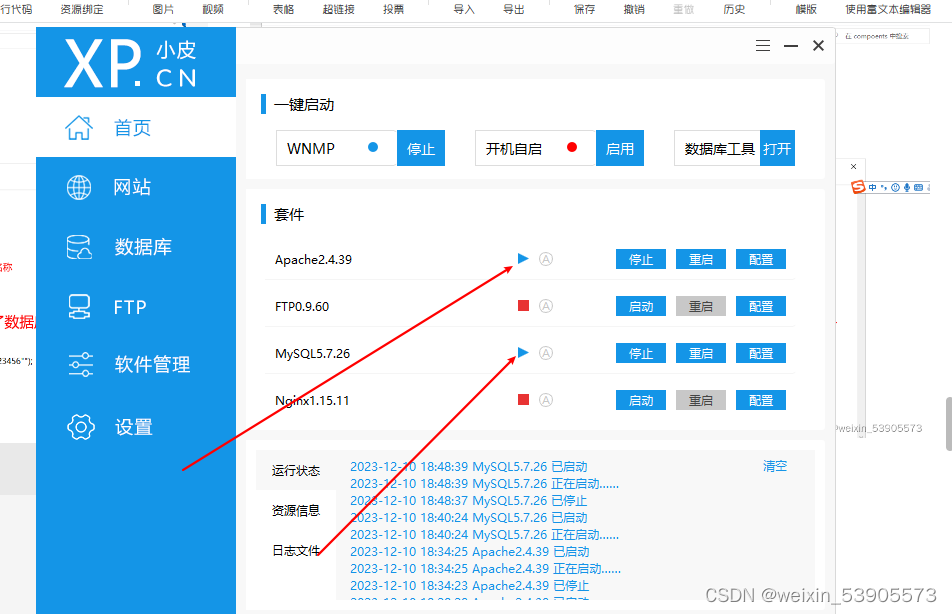Click 历史 in background editor toolbar

click(735, 9)
